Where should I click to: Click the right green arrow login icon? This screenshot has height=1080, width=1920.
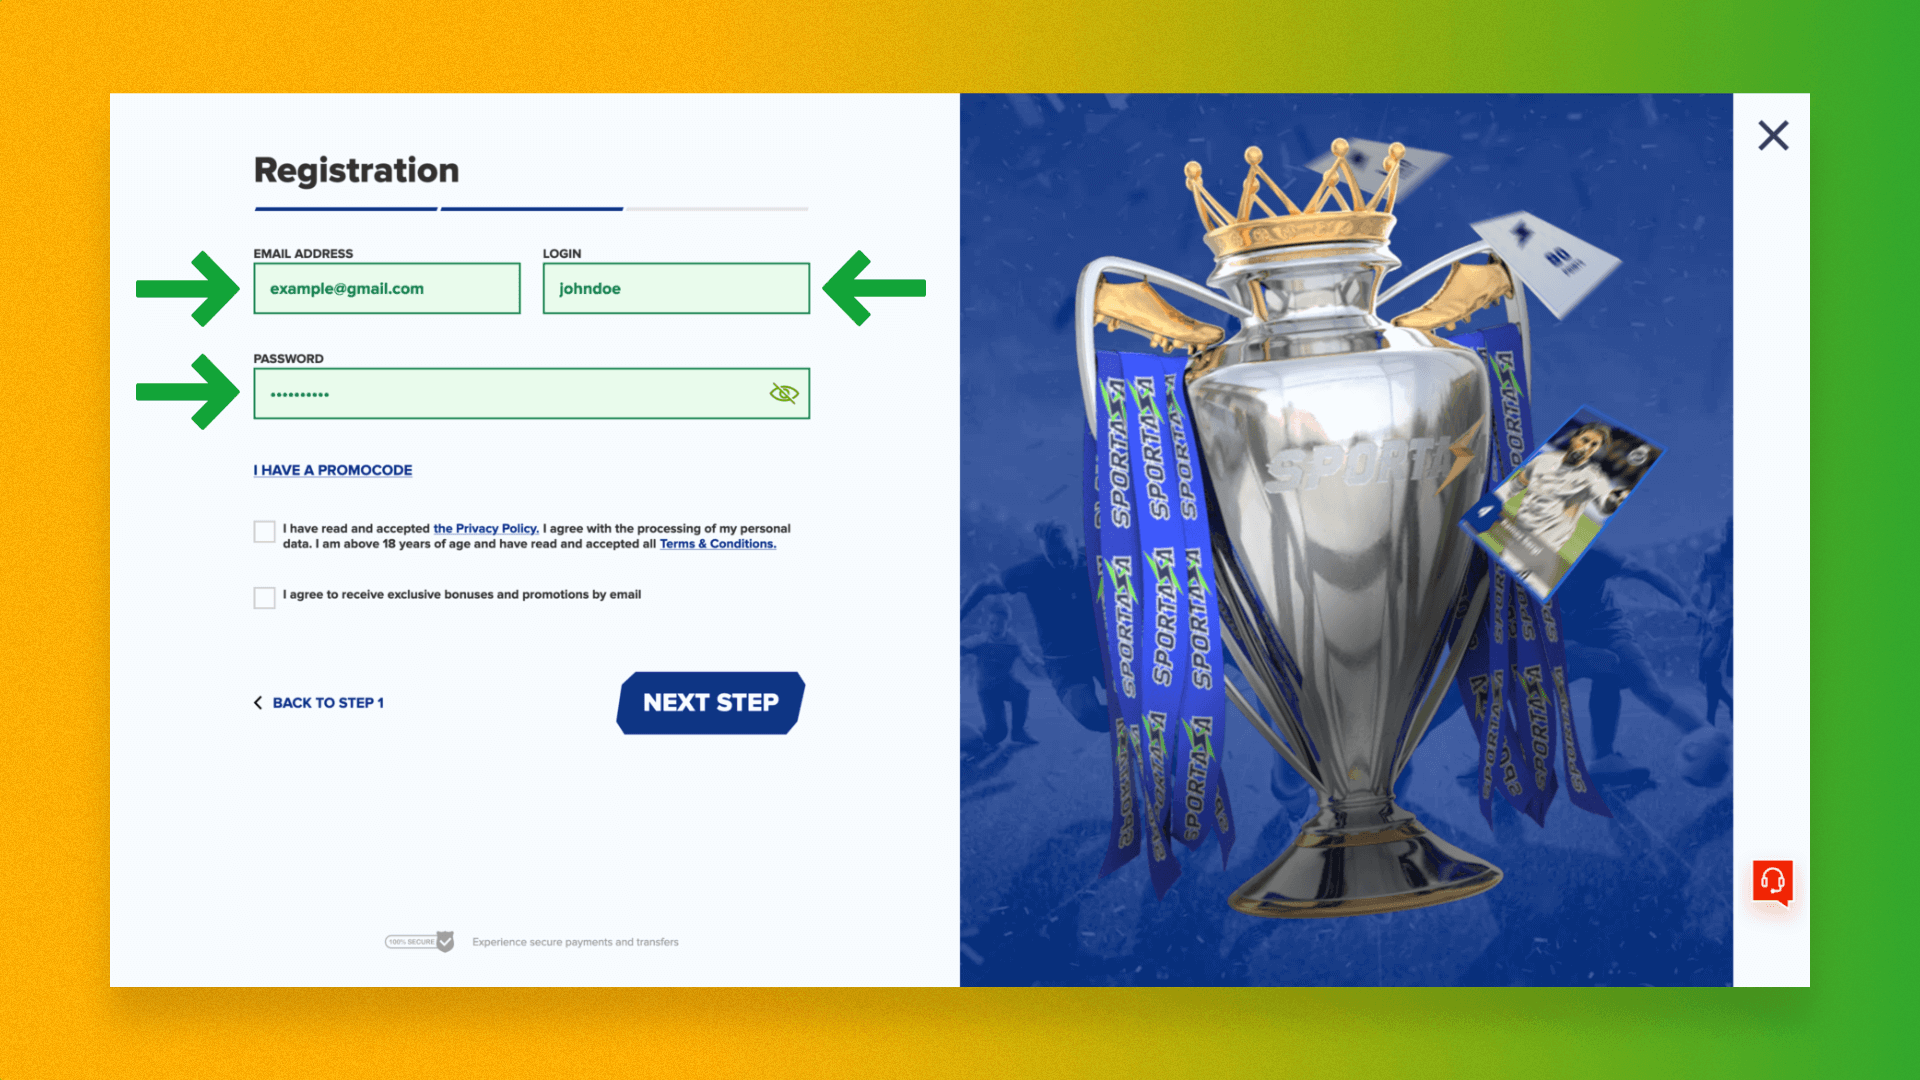873,286
